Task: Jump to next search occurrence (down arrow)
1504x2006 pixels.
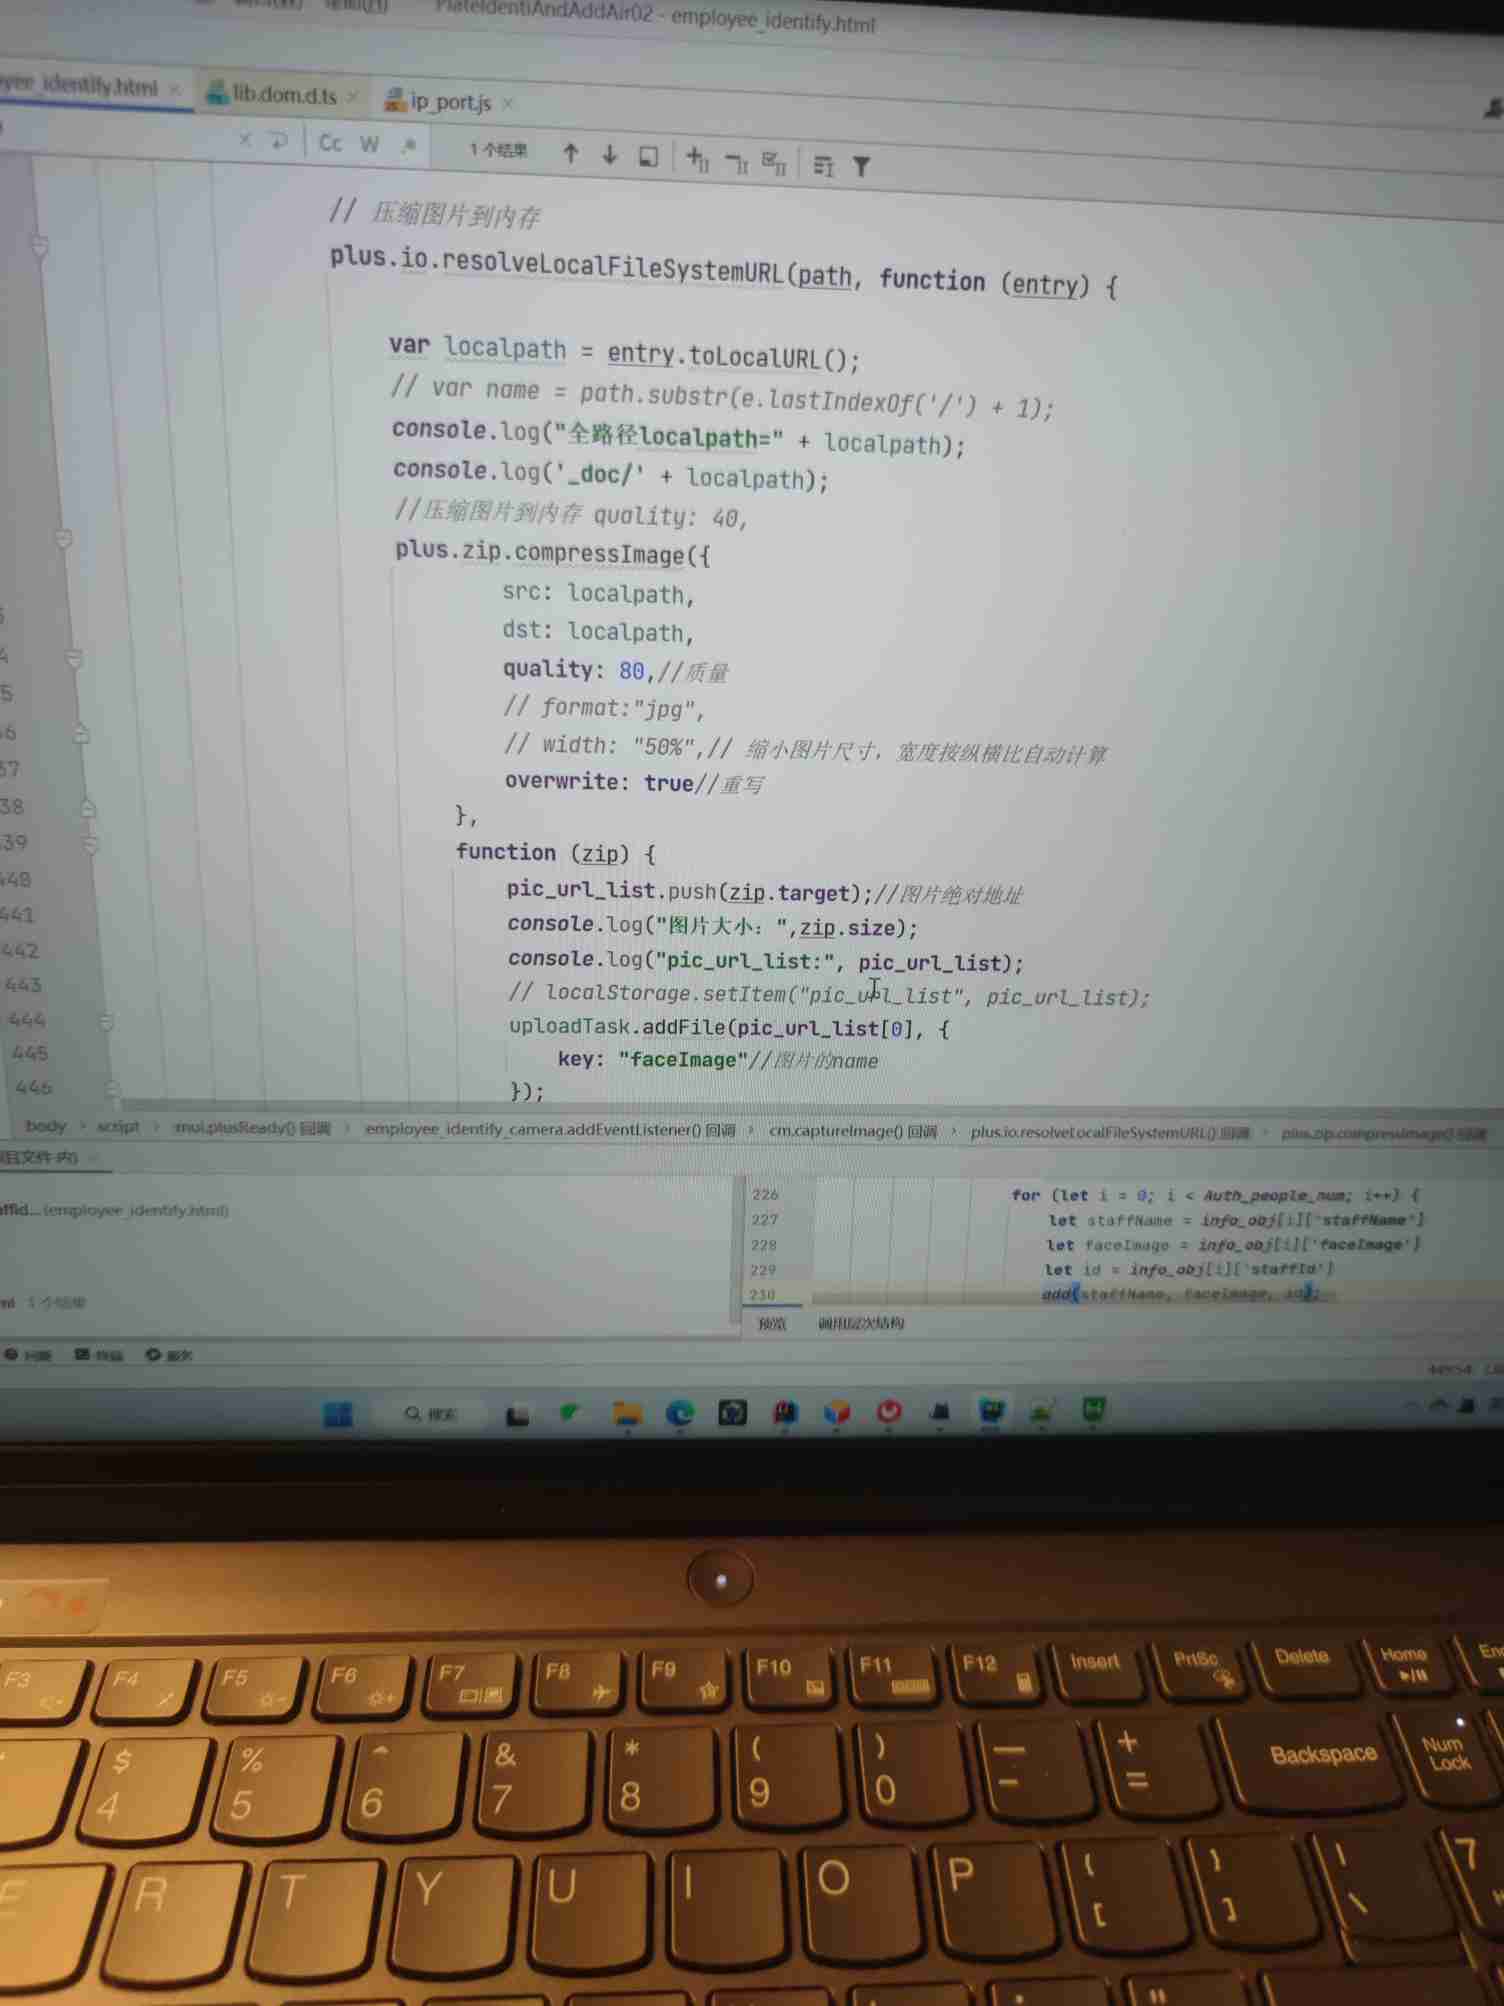Action: [x=609, y=155]
